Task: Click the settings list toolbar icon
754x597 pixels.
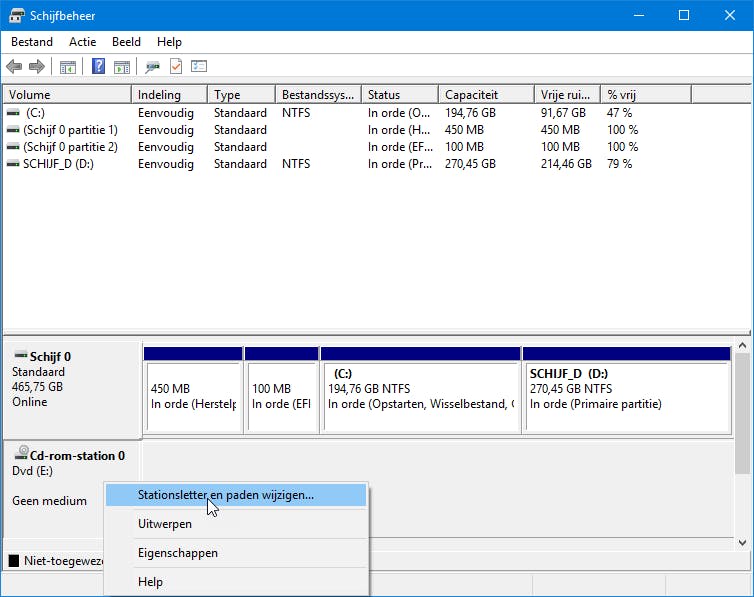Action: tap(199, 67)
